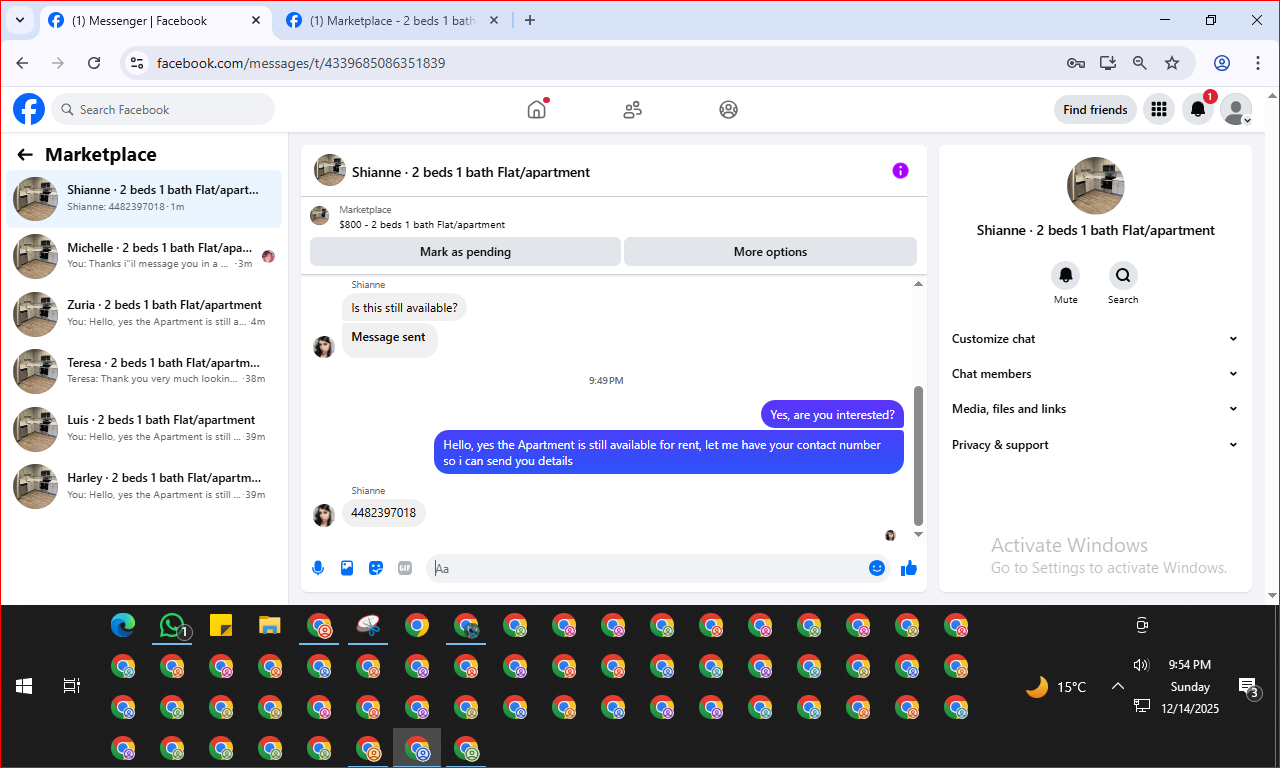Image resolution: width=1280 pixels, height=768 pixels.
Task: Open Sticky Notes from the taskbar
Action: click(x=221, y=626)
